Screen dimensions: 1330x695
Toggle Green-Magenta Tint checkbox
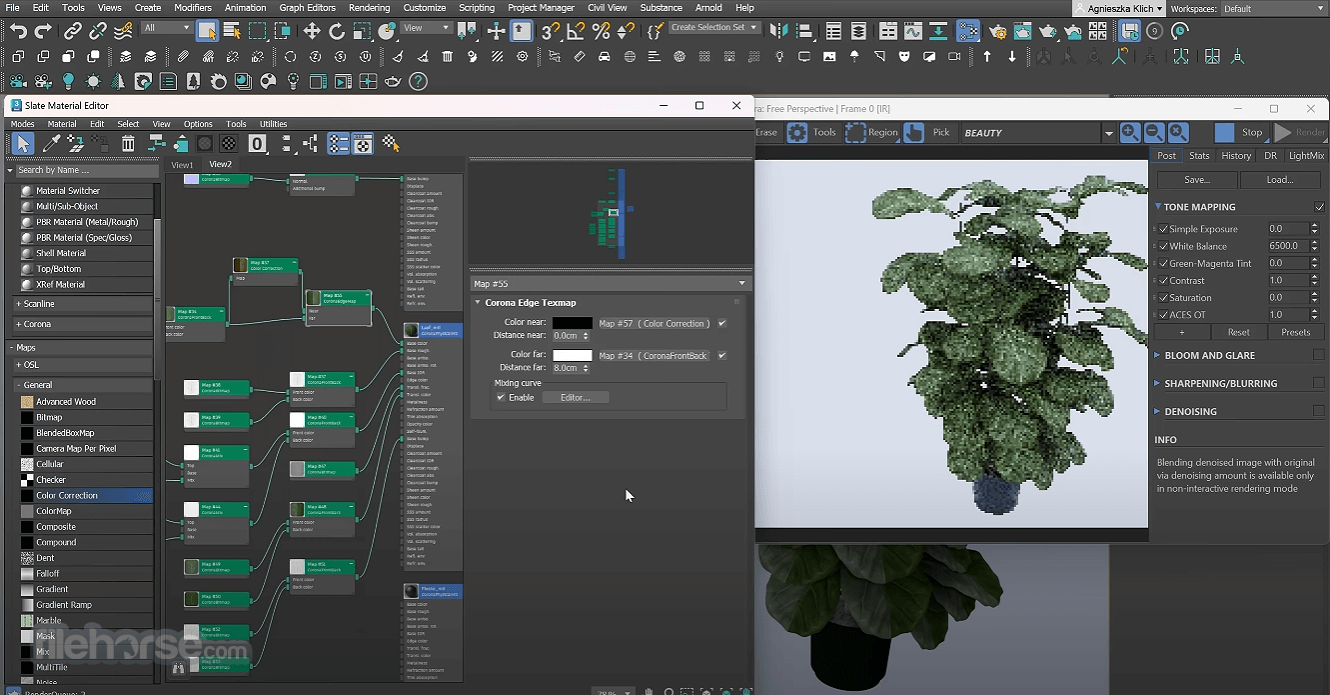(x=1163, y=263)
